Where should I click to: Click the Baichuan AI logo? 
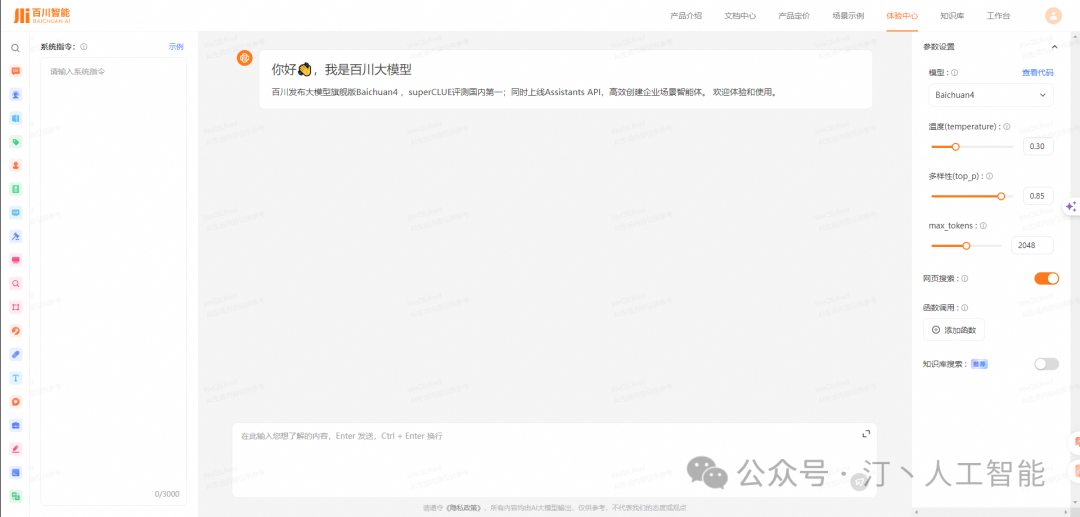pyautogui.click(x=41, y=15)
